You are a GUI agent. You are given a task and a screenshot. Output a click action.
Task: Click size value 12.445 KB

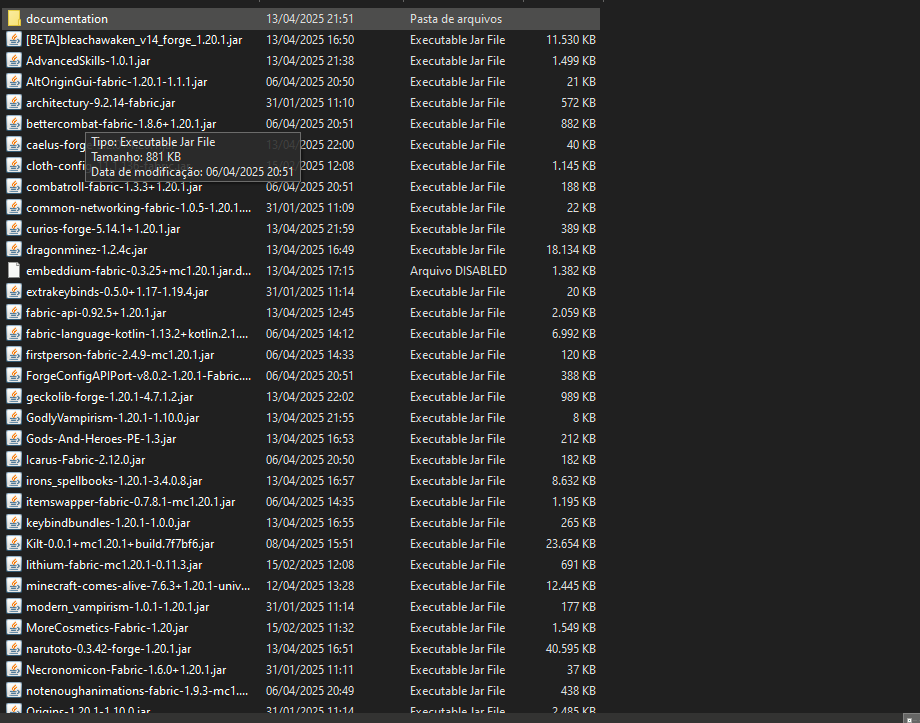pyautogui.click(x=571, y=586)
